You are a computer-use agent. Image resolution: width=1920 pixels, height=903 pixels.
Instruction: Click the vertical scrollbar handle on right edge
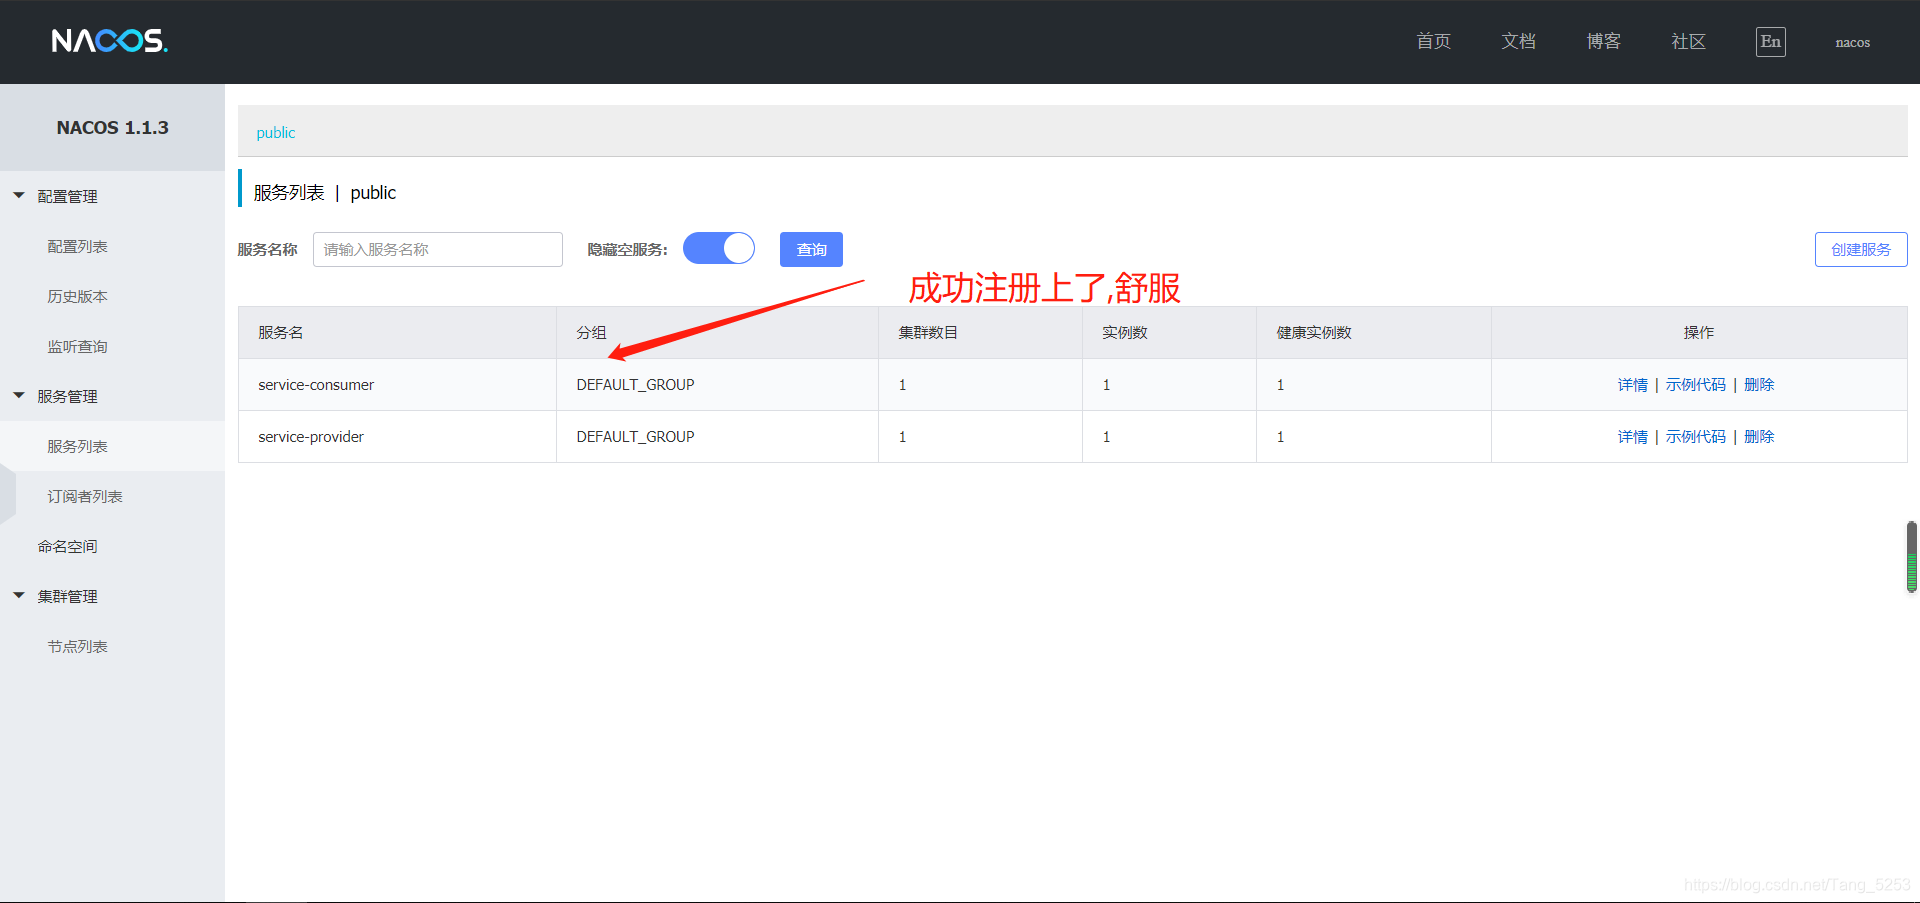point(1912,557)
